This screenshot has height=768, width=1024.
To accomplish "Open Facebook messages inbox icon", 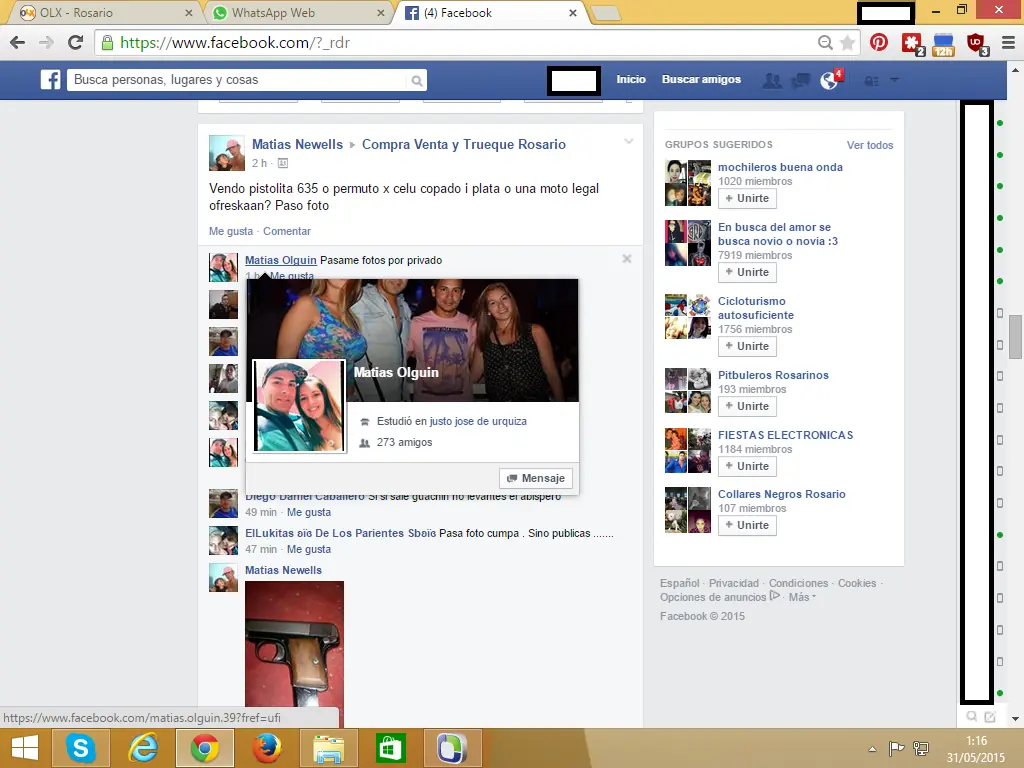I will tap(799, 79).
